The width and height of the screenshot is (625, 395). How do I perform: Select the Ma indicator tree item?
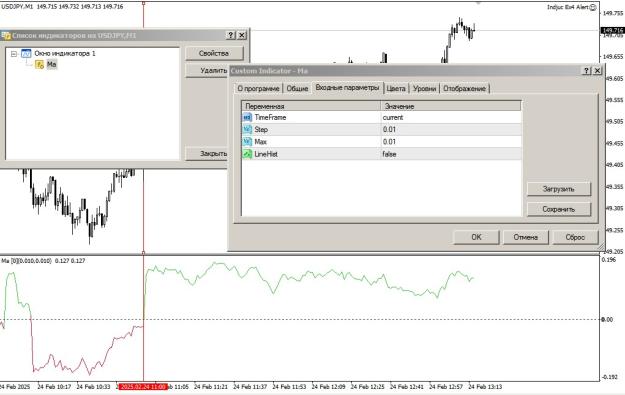click(52, 65)
